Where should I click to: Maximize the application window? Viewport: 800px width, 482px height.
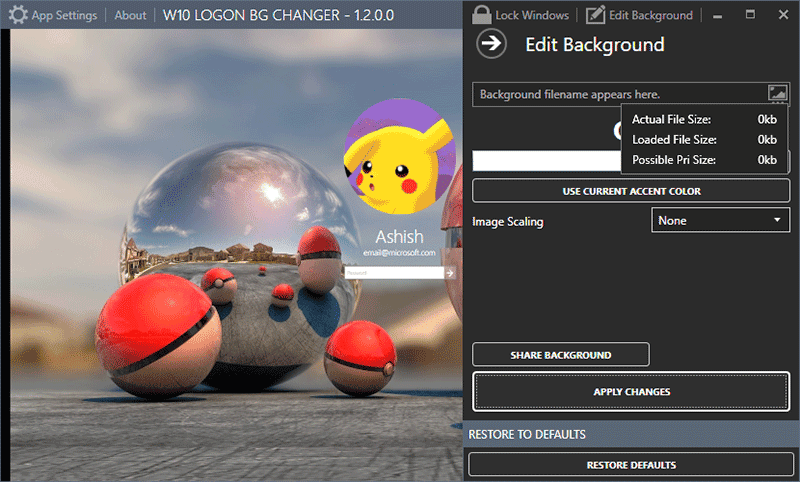coord(750,14)
